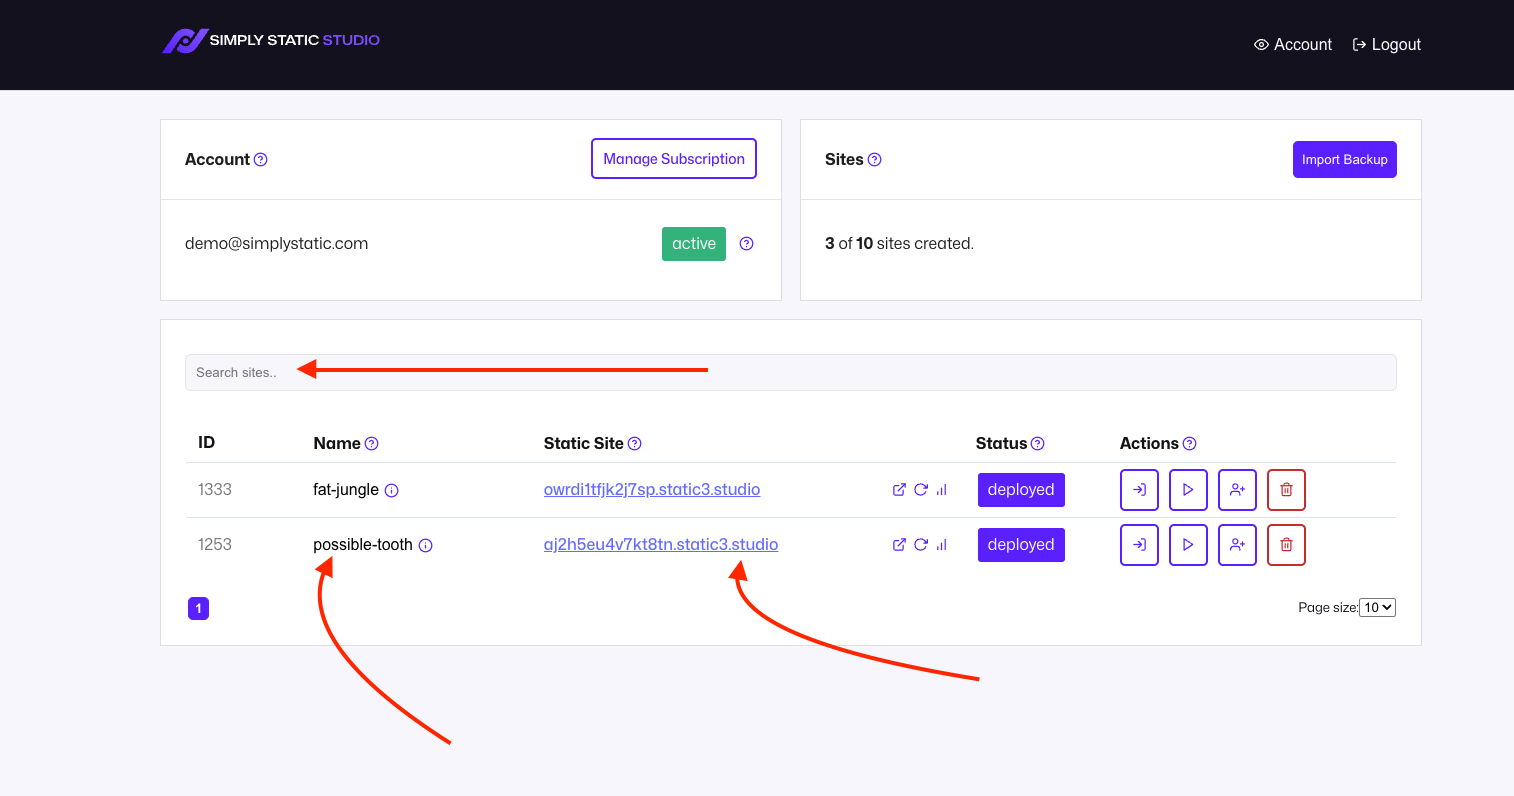Open aj2h5eu4v7kt8tn.static3.studio link
Viewport: 1514px width, 796px height.
(x=661, y=545)
